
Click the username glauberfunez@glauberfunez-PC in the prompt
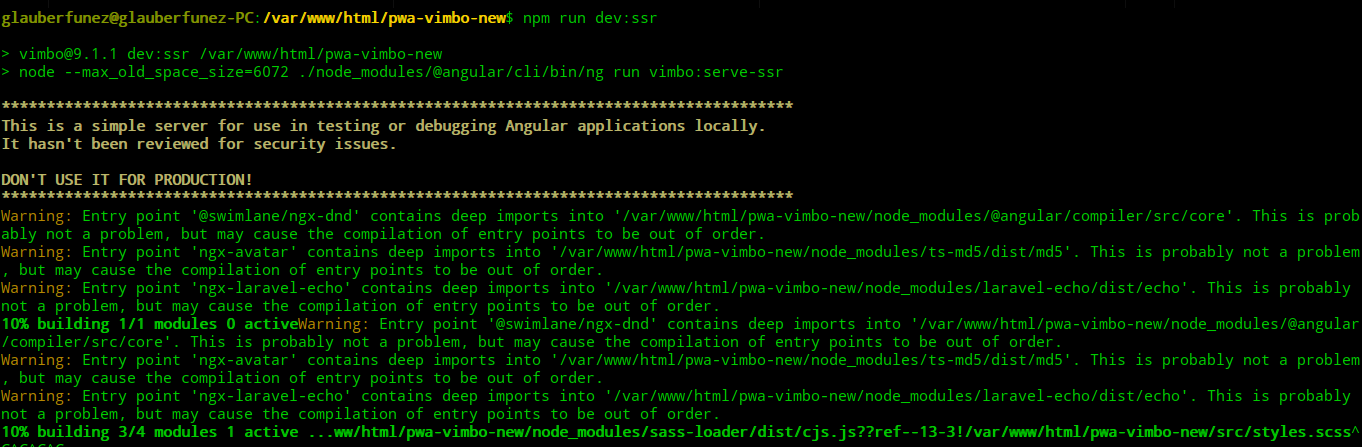(x=129, y=18)
